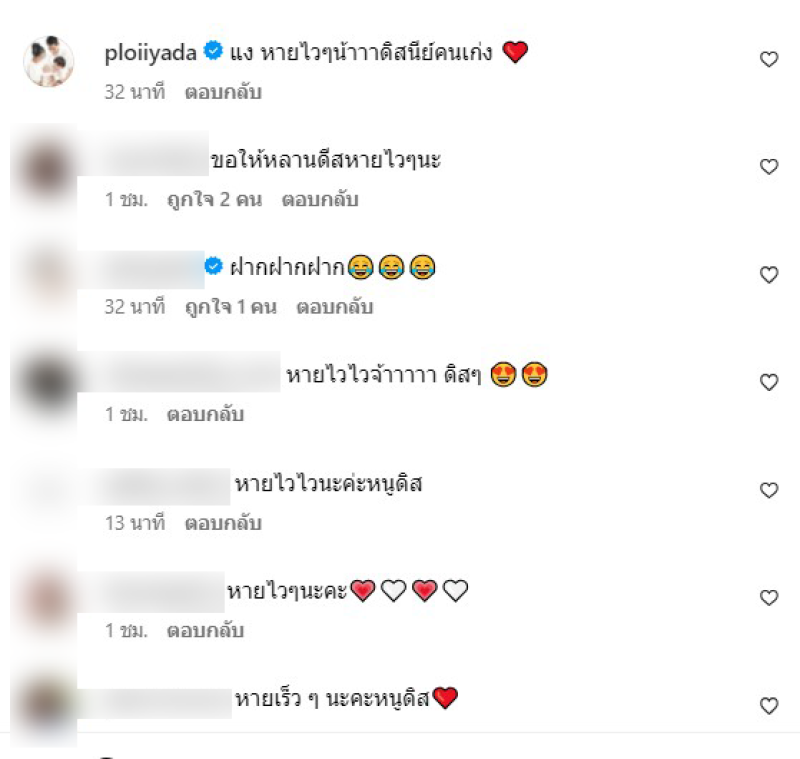
Task: Like the 'หายไวไวจ้าาาาา ดิสๆ' comment
Action: tap(769, 383)
